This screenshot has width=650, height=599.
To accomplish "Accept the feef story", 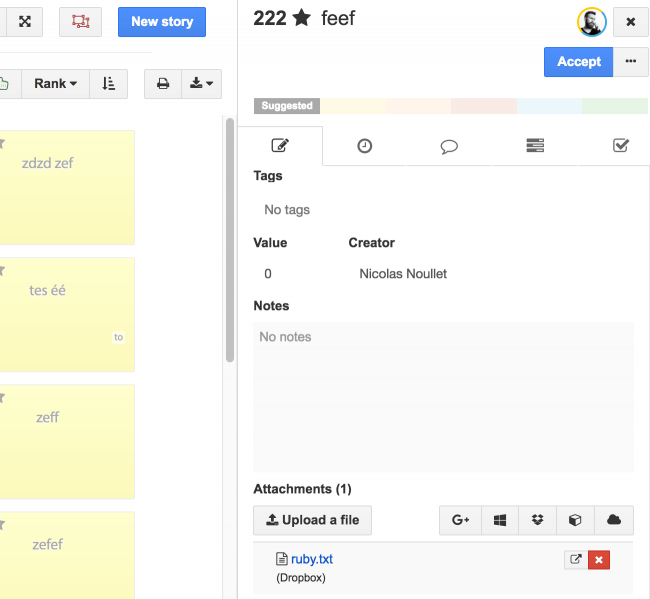I will pos(578,61).
